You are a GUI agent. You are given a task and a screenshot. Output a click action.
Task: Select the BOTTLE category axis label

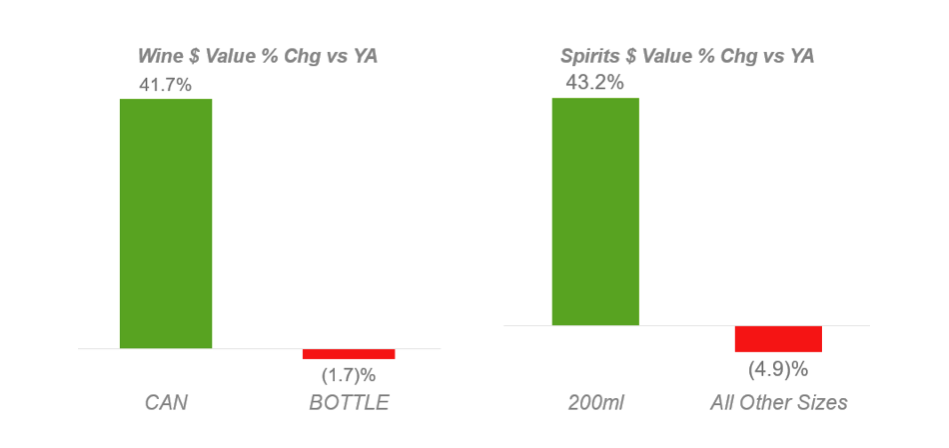click(x=349, y=403)
